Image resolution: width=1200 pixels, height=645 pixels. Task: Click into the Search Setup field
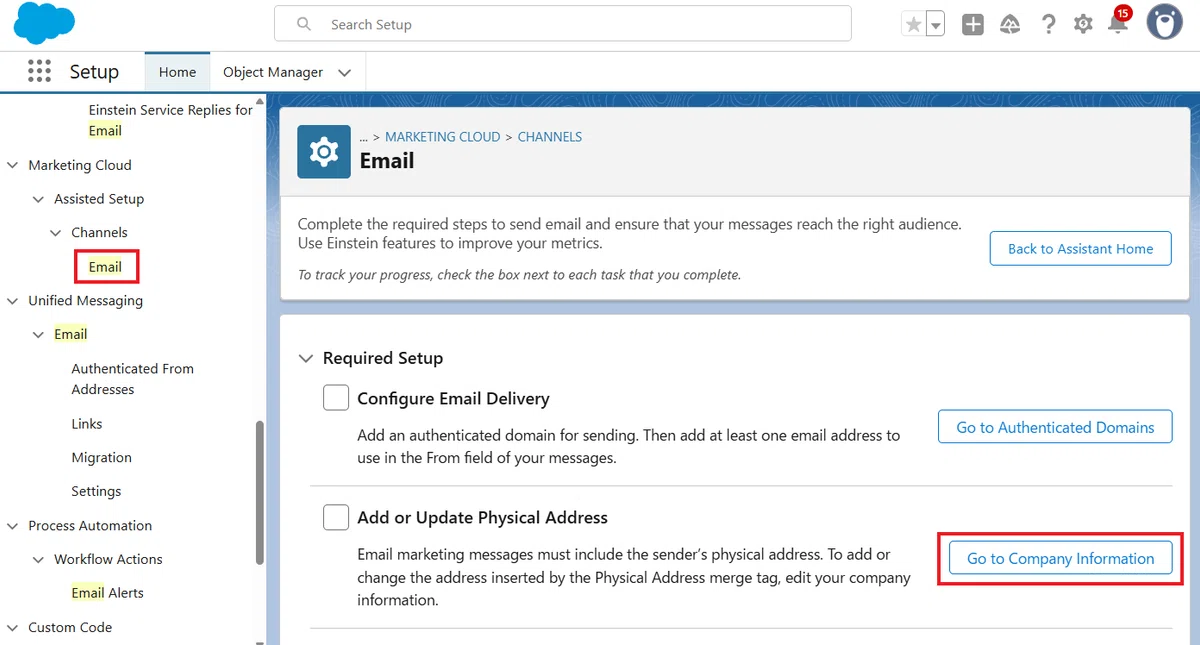pyautogui.click(x=563, y=24)
